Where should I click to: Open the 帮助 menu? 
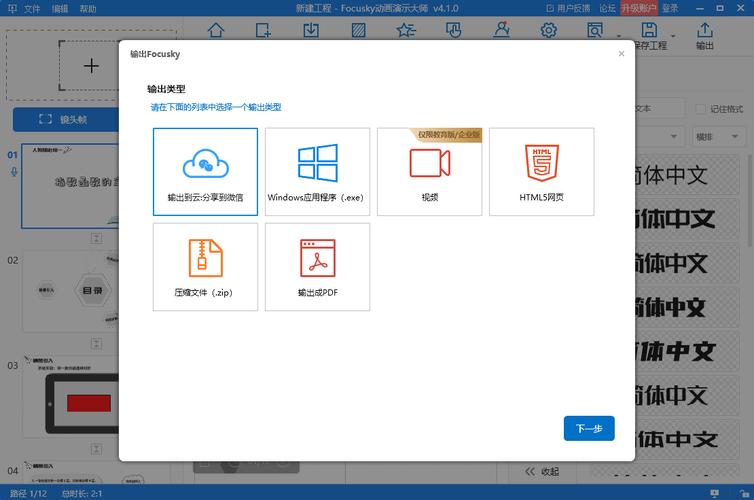pos(89,8)
